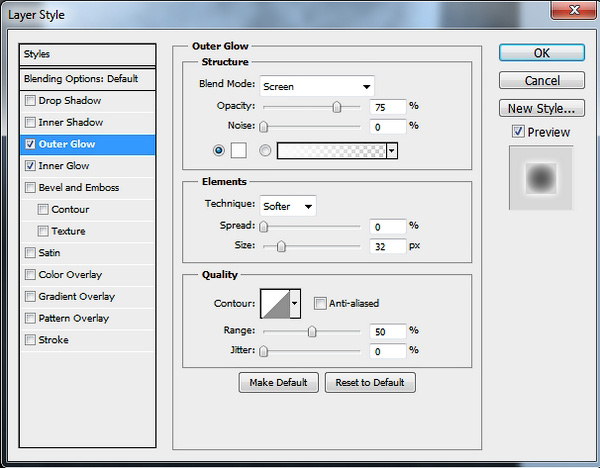Screen dimensions: 600x468
Task: Select the gradient glow radio button
Action: (x=265, y=150)
